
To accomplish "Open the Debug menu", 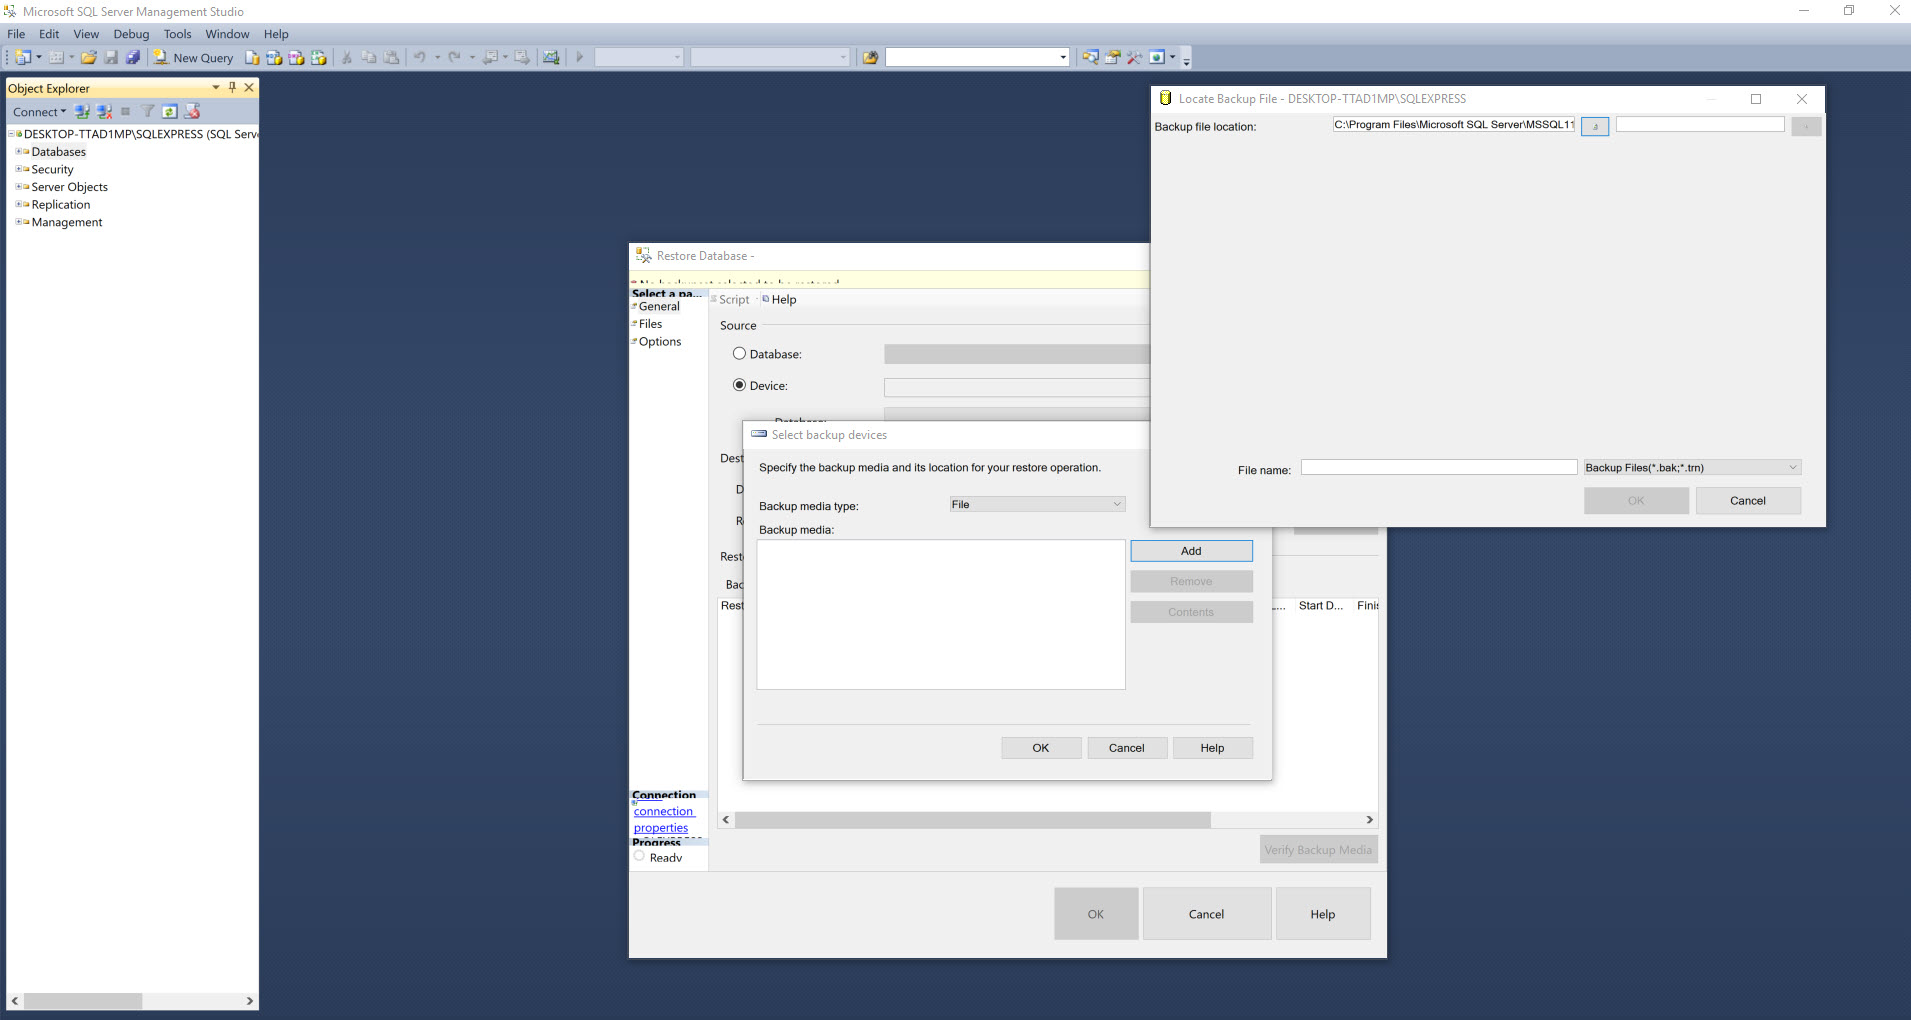I will click(x=131, y=34).
